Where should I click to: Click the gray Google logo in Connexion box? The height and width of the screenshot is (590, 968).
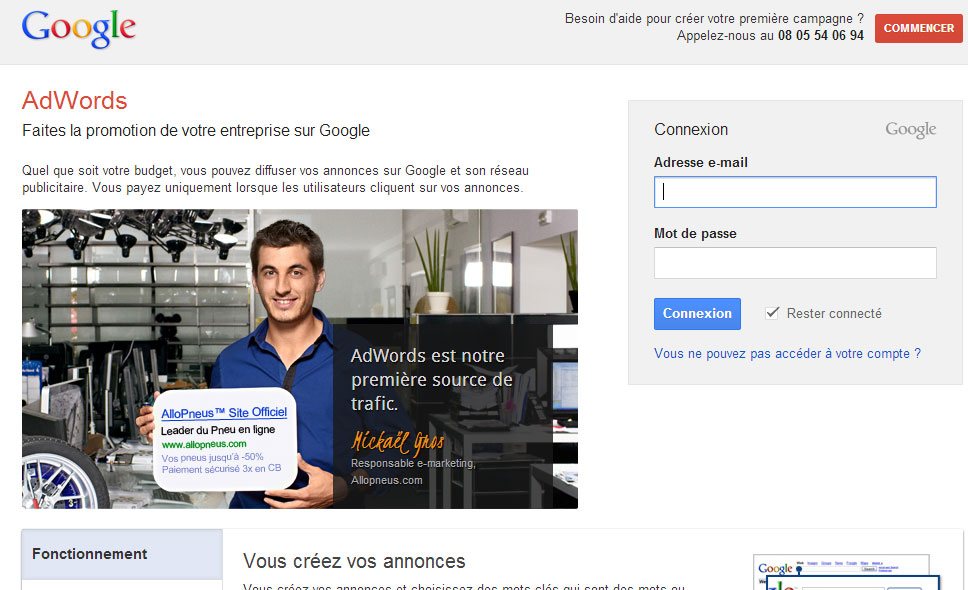click(x=911, y=130)
